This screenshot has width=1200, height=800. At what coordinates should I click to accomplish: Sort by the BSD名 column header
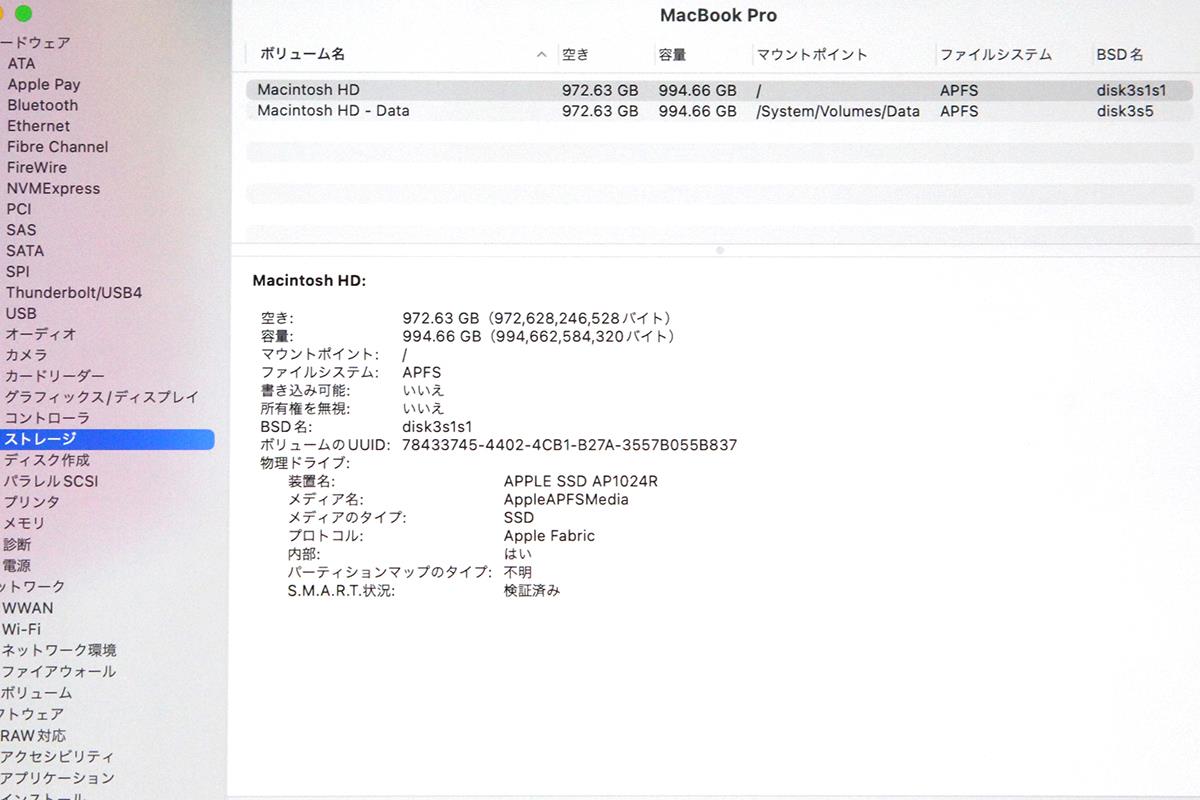(x=1120, y=55)
